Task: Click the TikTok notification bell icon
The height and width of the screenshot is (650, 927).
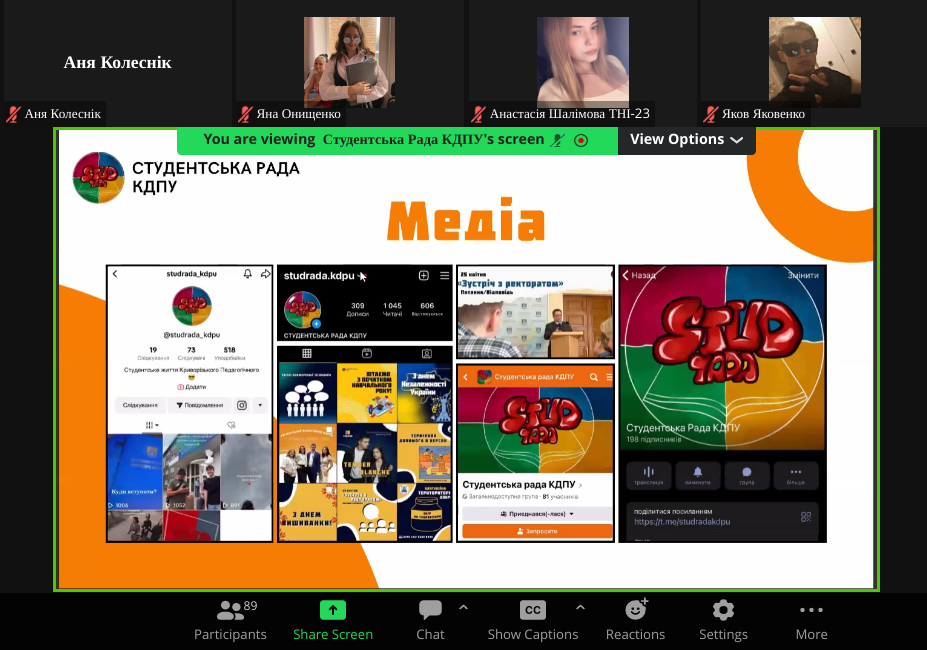Action: point(247,274)
